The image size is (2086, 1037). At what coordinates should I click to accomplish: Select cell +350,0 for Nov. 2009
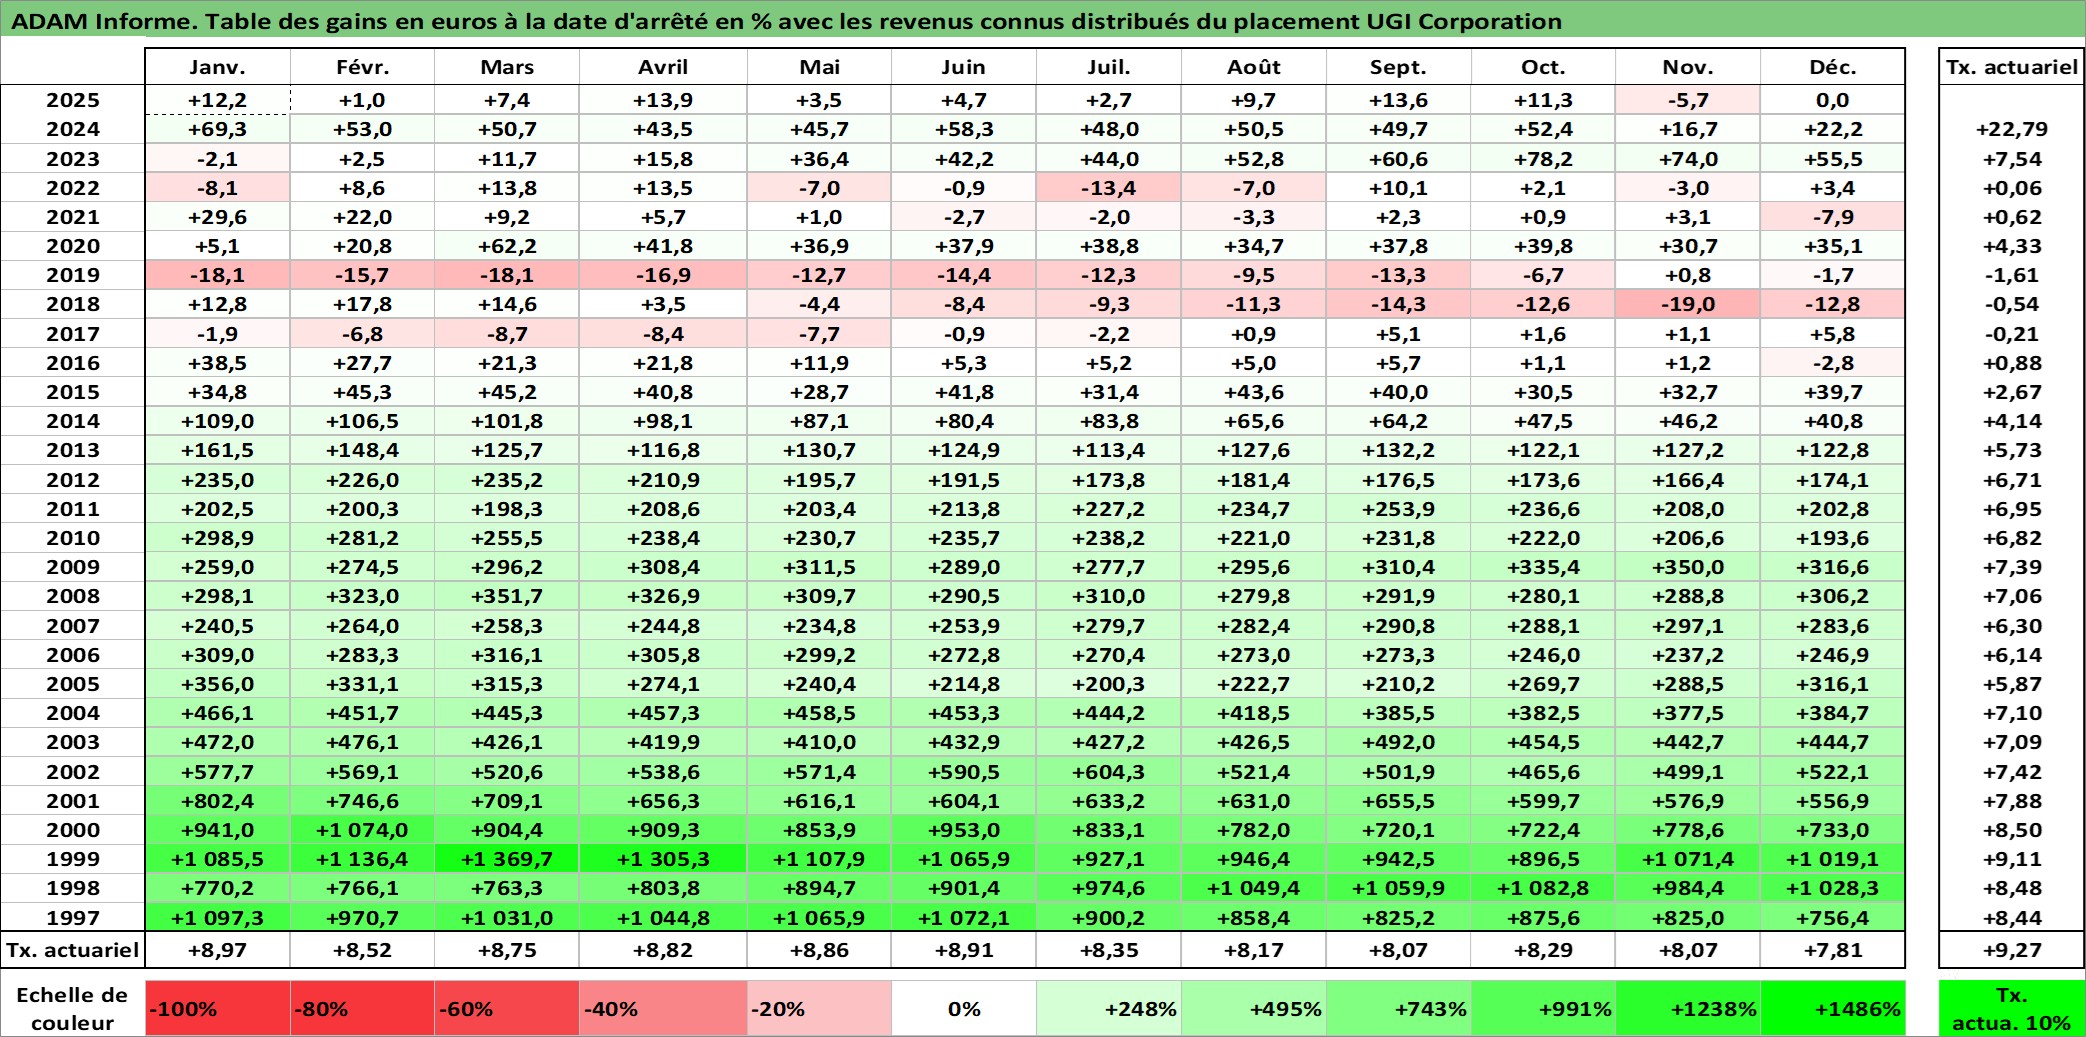point(1688,567)
